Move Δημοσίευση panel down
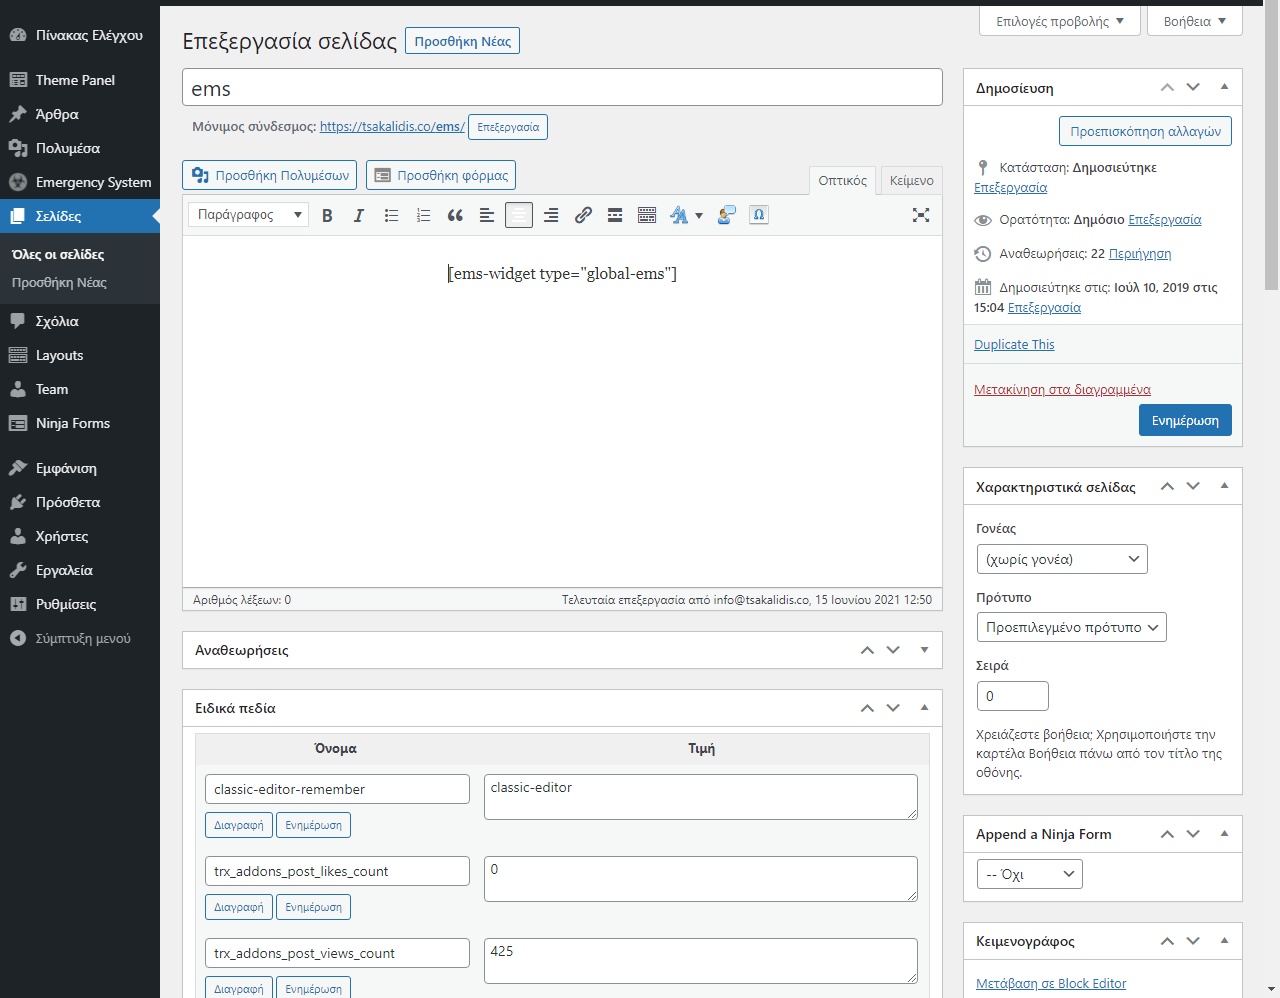This screenshot has height=998, width=1280. click(x=1193, y=87)
